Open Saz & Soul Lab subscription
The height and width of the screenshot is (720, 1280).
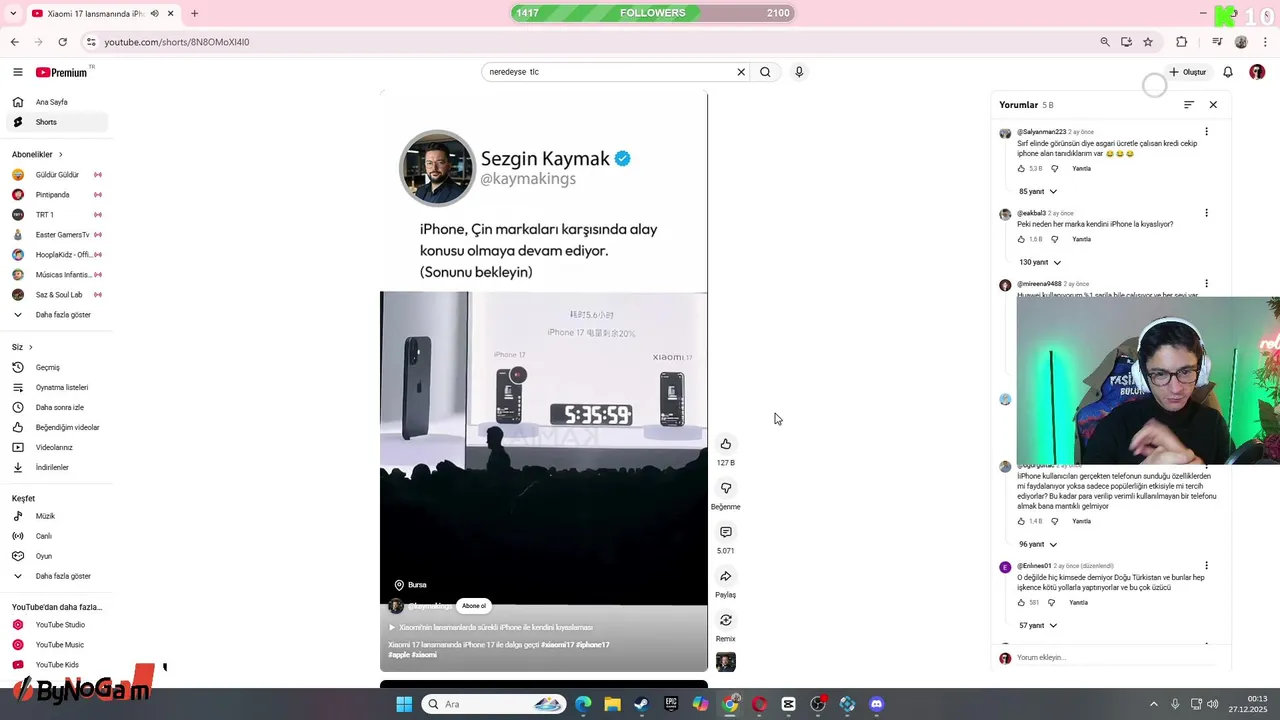pos(56,295)
